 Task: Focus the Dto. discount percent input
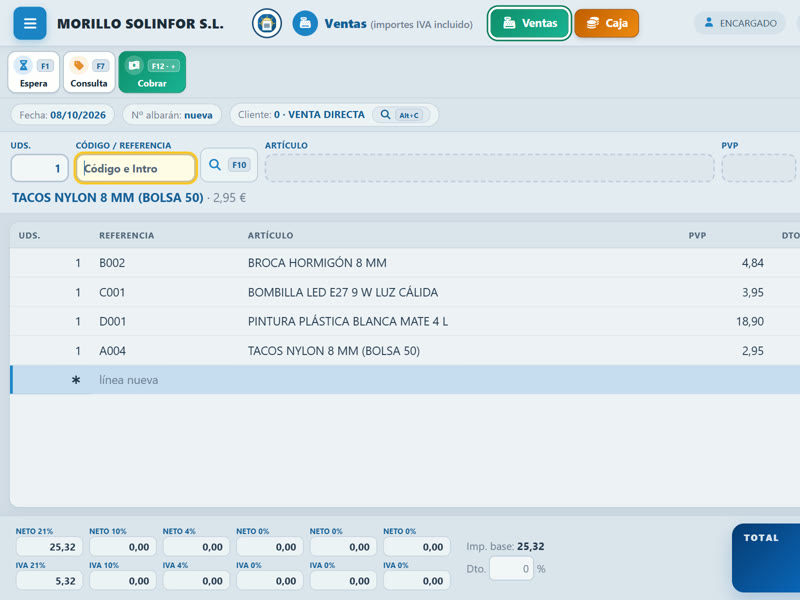pos(511,568)
